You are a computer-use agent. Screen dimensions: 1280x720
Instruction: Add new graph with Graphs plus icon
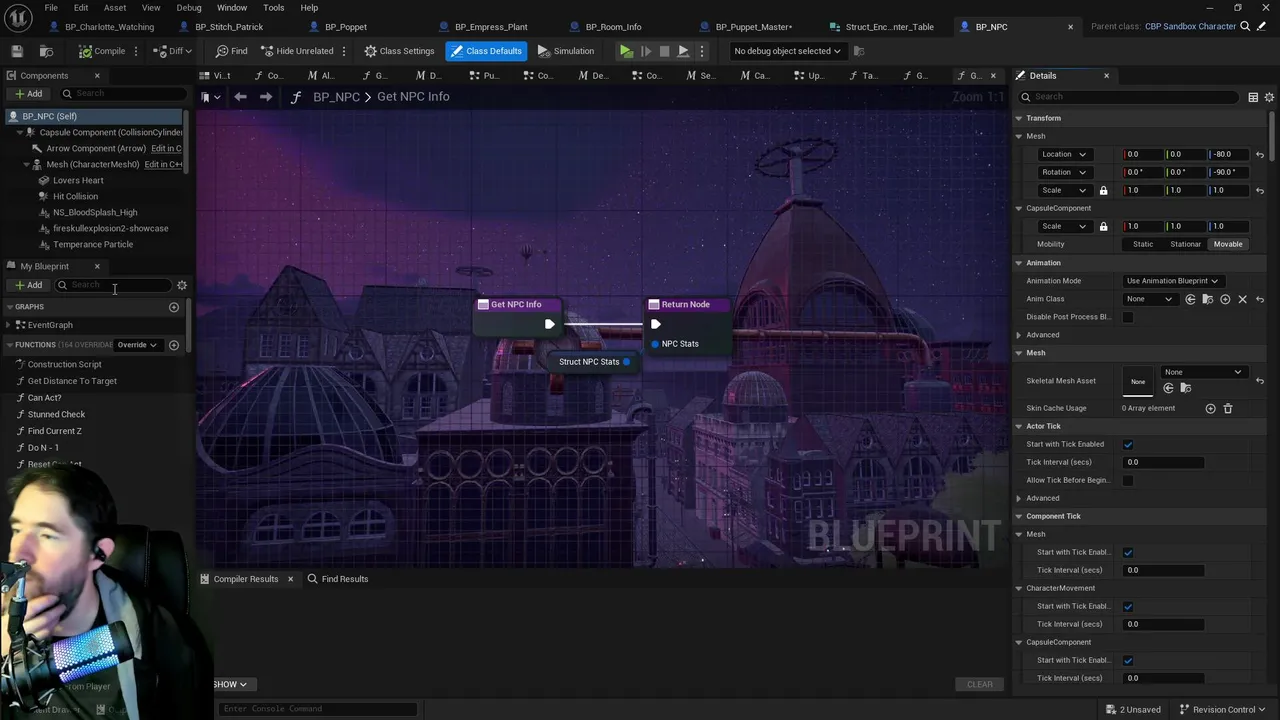pyautogui.click(x=173, y=307)
